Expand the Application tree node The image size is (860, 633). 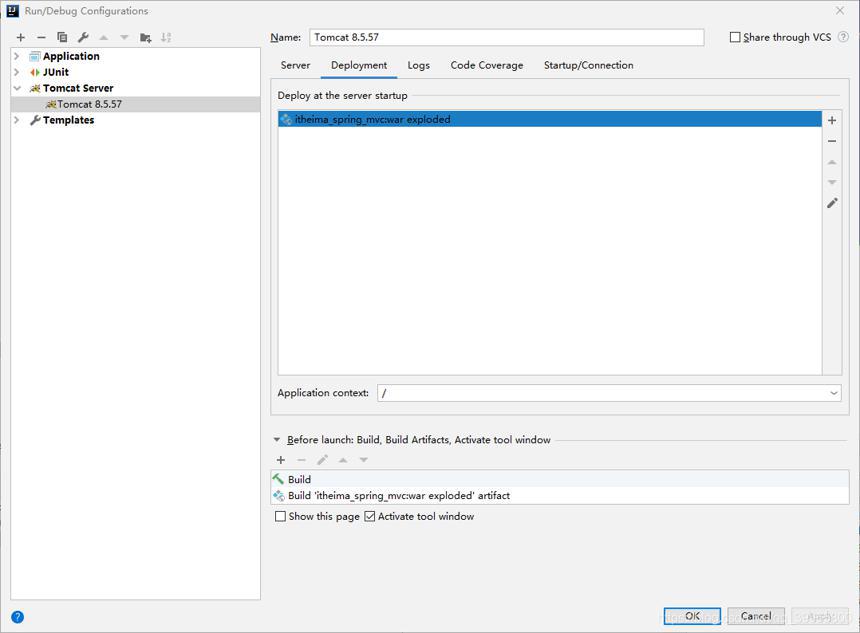point(16,56)
